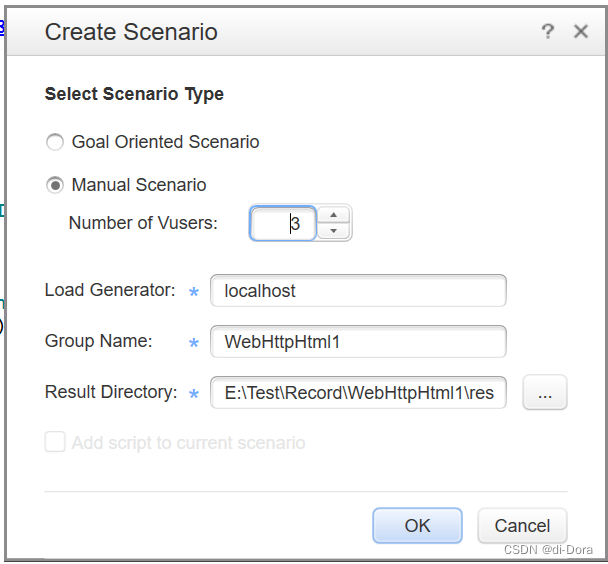Open the help question mark icon

[547, 32]
